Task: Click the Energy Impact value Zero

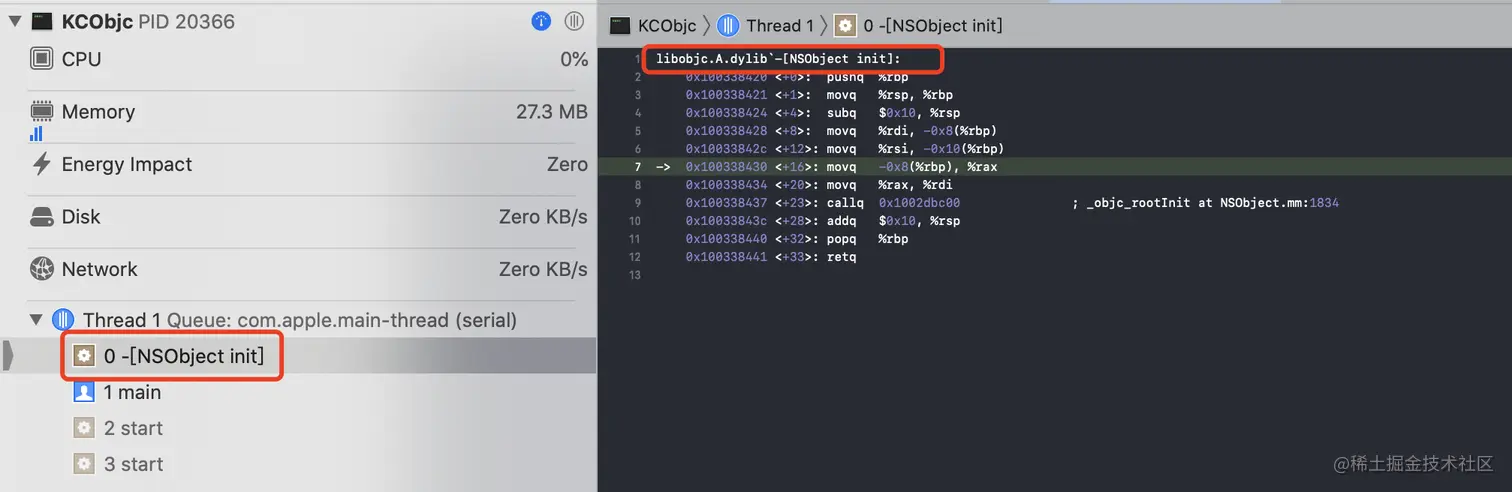Action: (567, 164)
